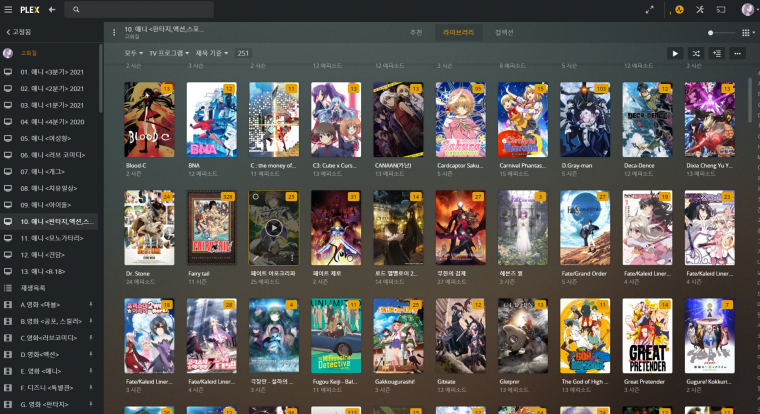Switch to the 추천 tab
760x414 pixels.
tap(416, 32)
